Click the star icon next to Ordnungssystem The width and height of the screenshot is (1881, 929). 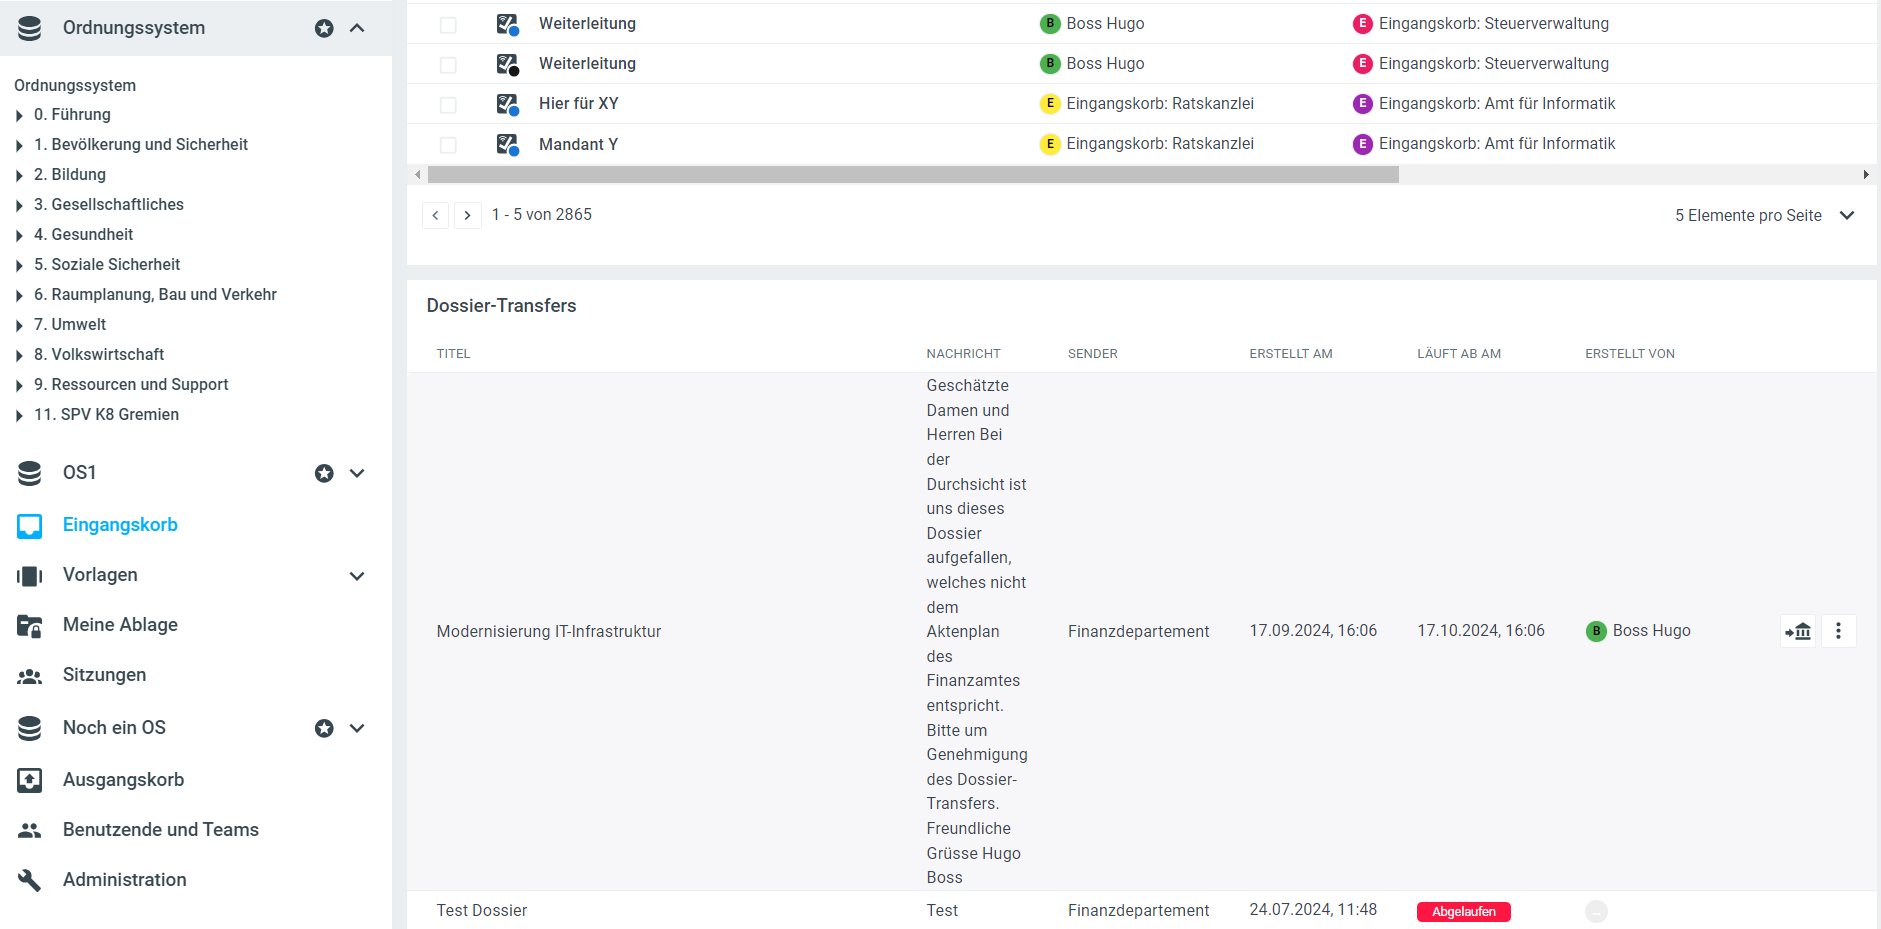pyautogui.click(x=324, y=28)
